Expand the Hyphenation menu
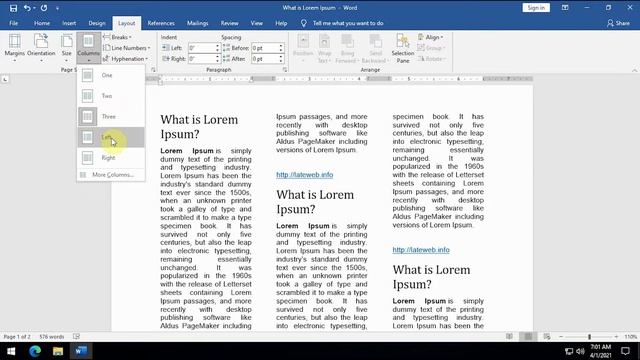This screenshot has height=360, width=640. [x=126, y=59]
